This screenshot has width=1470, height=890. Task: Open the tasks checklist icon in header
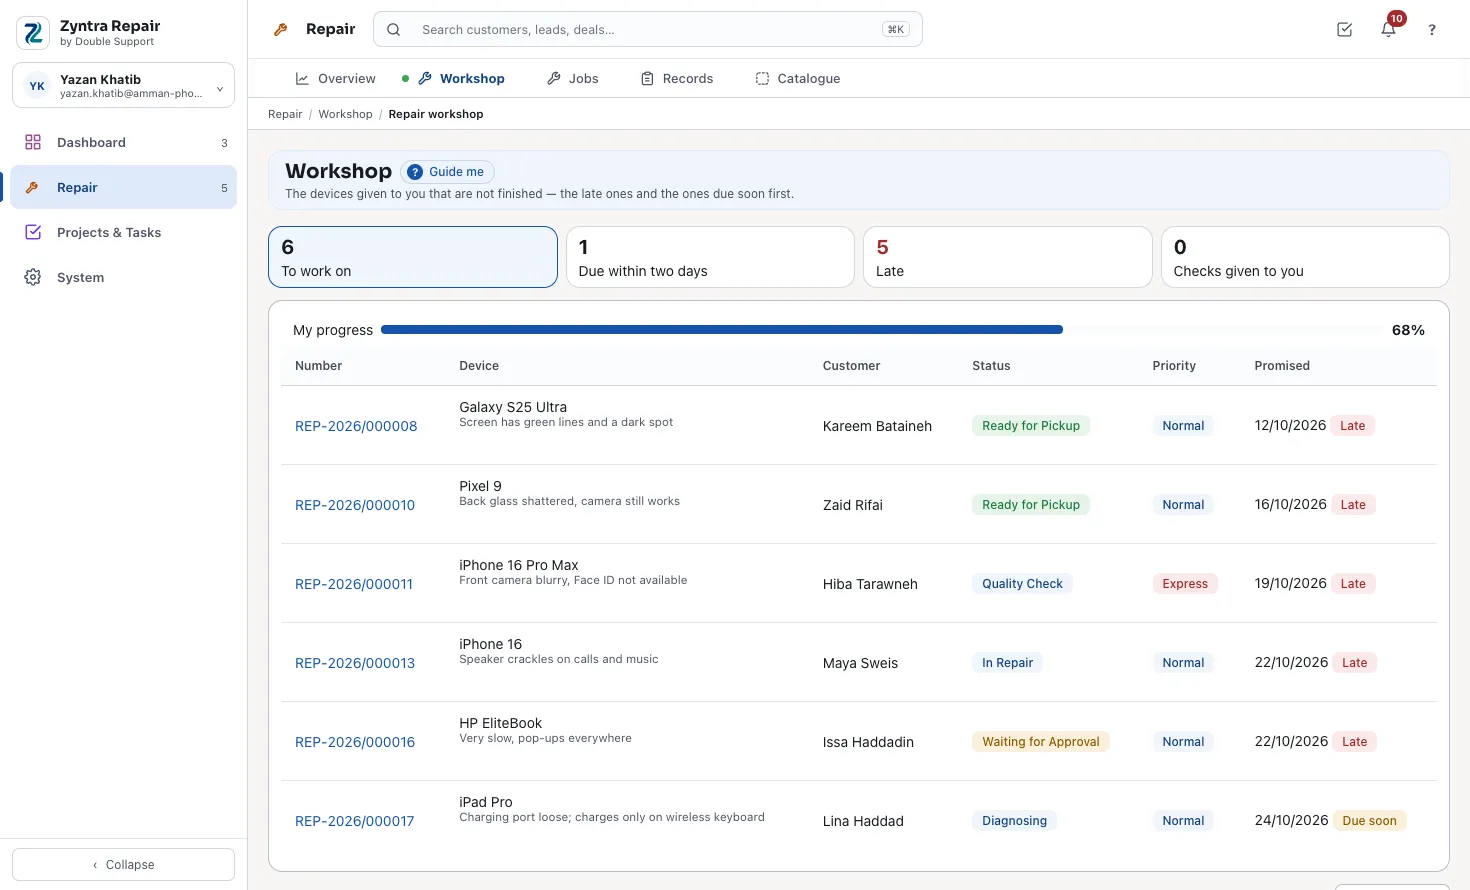1345,30
